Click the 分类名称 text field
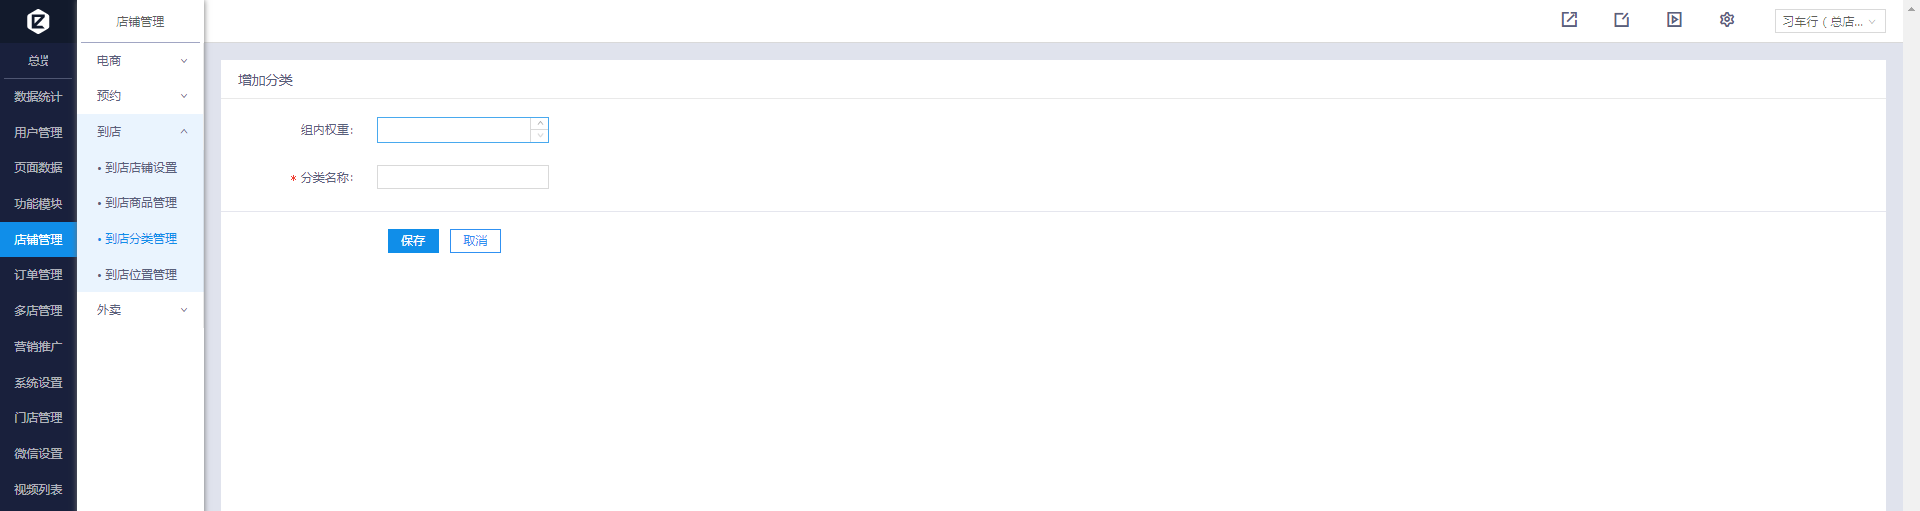 pyautogui.click(x=462, y=177)
